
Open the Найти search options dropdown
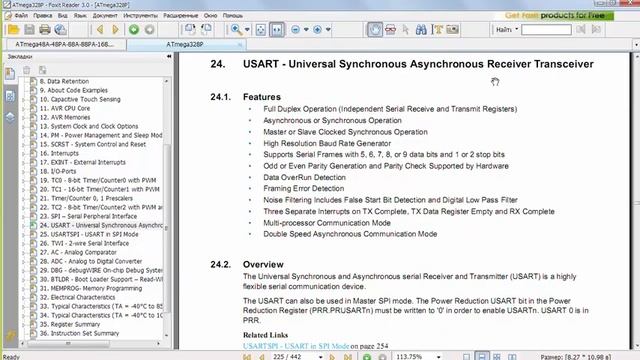point(516,29)
